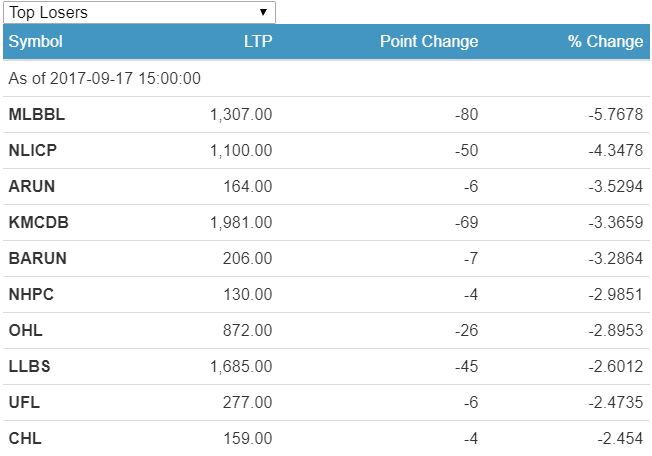Image resolution: width=652 pixels, height=456 pixels.
Task: Select the UFL symbol
Action: click(x=24, y=402)
